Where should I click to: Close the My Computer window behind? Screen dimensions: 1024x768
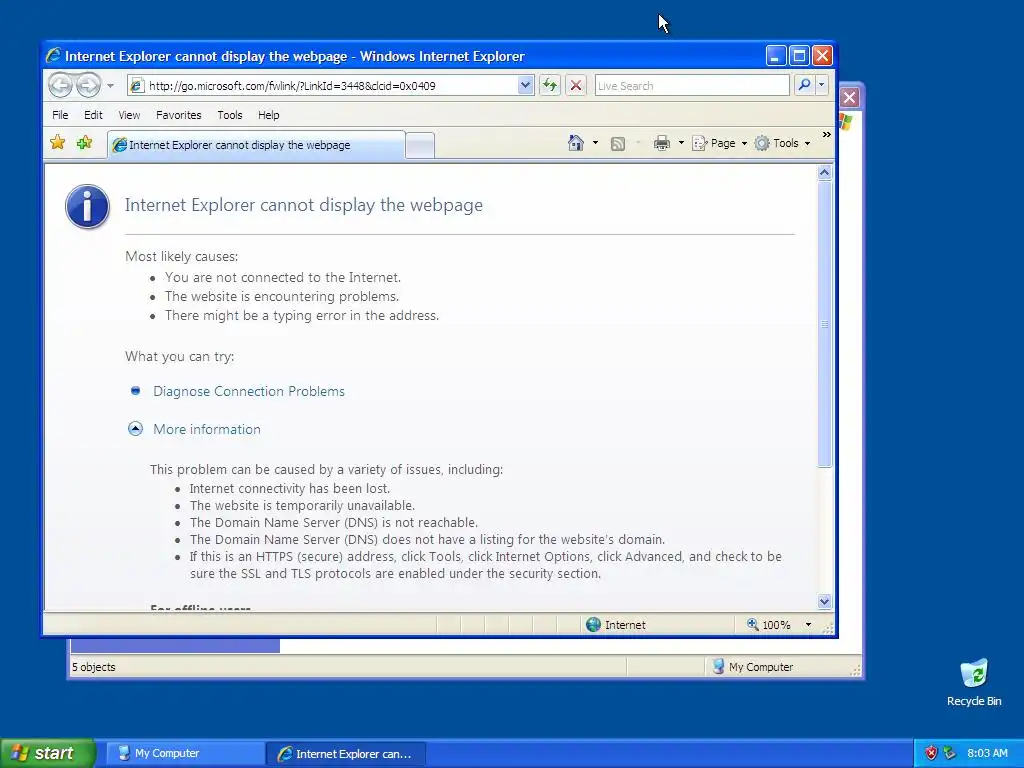click(849, 98)
